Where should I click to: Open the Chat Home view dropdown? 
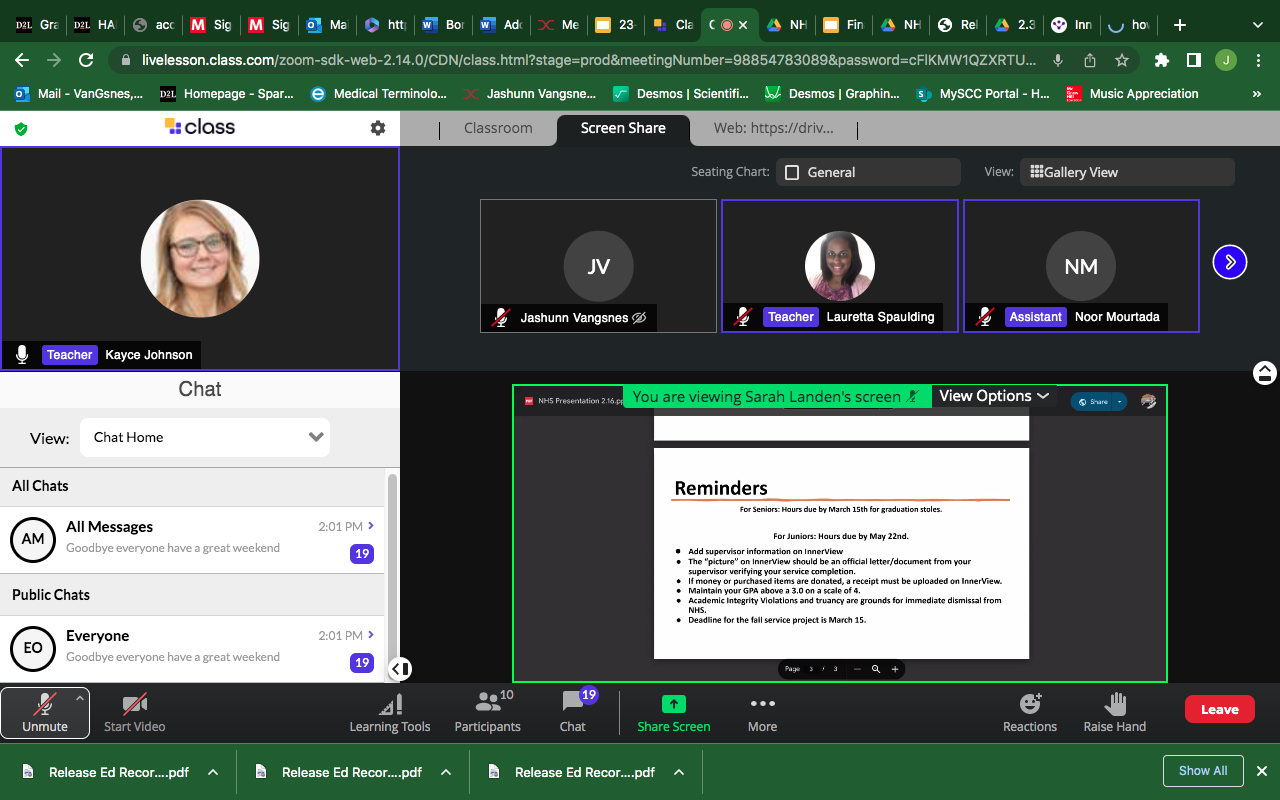click(205, 437)
